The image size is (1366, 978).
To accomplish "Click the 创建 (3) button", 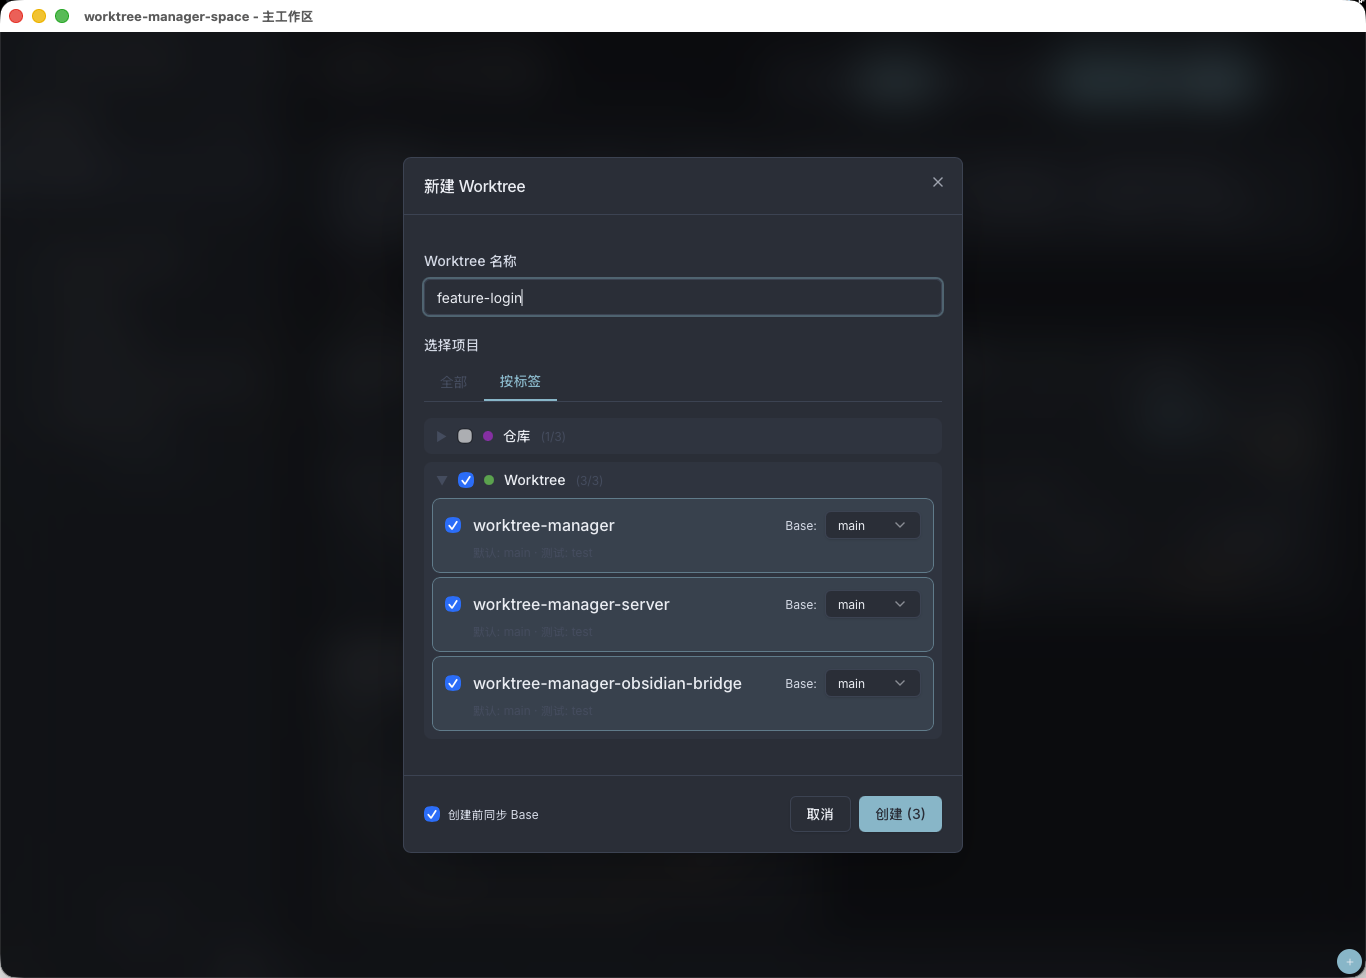I will pyautogui.click(x=900, y=814).
